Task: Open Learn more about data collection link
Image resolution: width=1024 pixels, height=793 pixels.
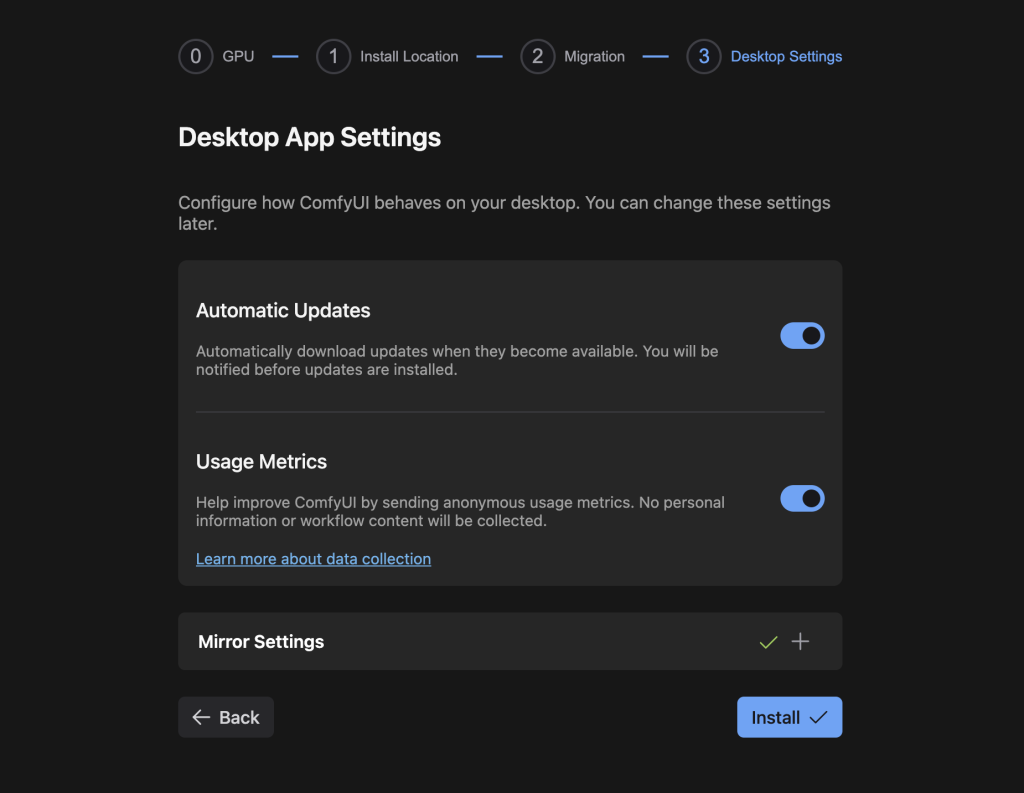Action: pos(313,559)
